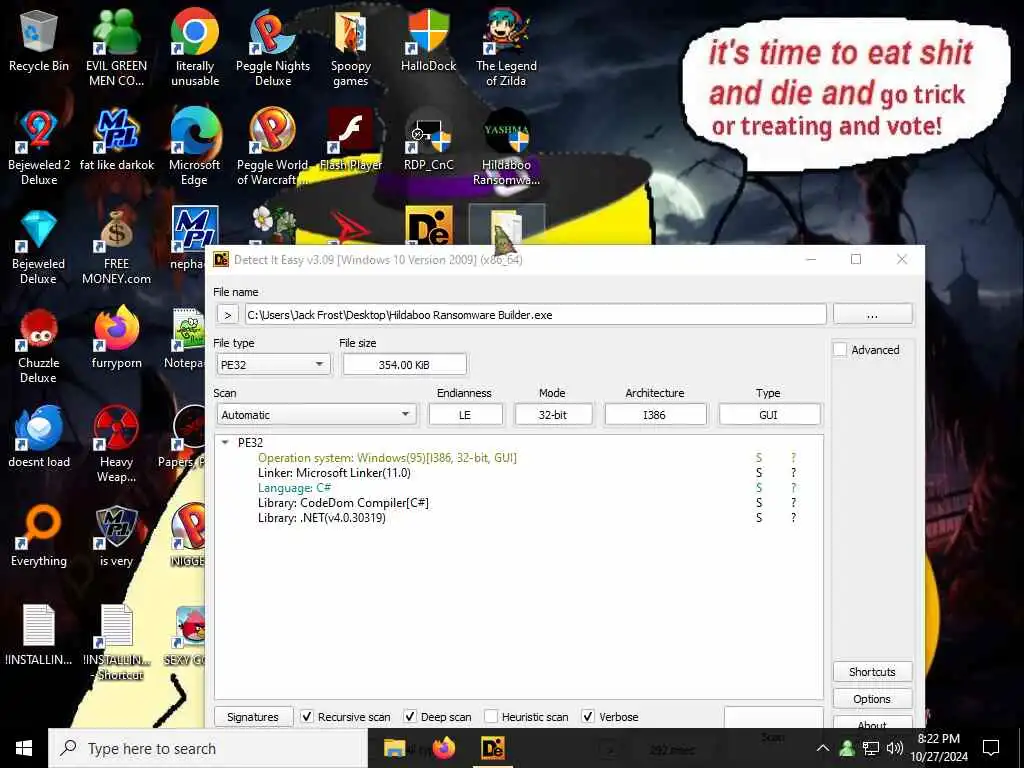The width and height of the screenshot is (1024, 768).
Task: Open the notification center icon
Action: click(x=991, y=748)
